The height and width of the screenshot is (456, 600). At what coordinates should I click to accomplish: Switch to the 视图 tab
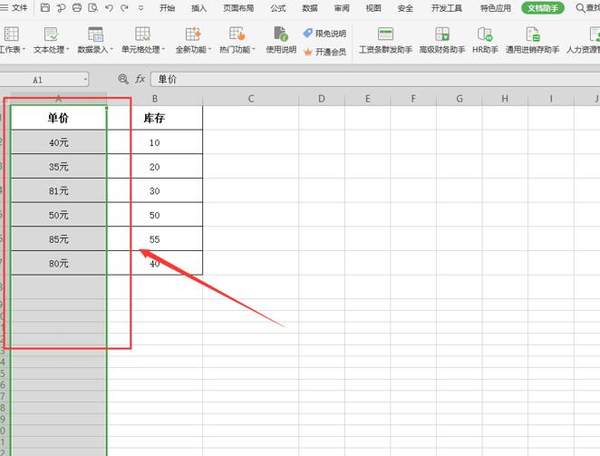pos(373,8)
